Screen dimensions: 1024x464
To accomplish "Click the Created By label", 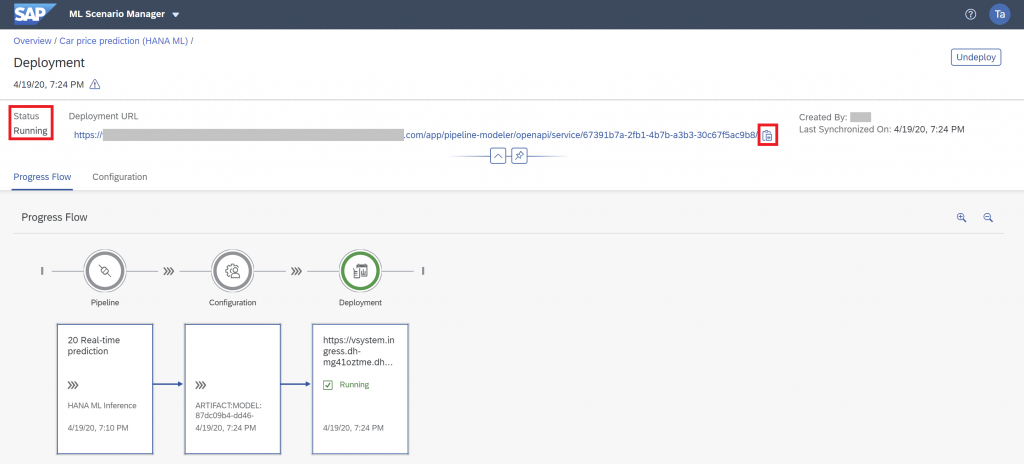I will coord(823,117).
